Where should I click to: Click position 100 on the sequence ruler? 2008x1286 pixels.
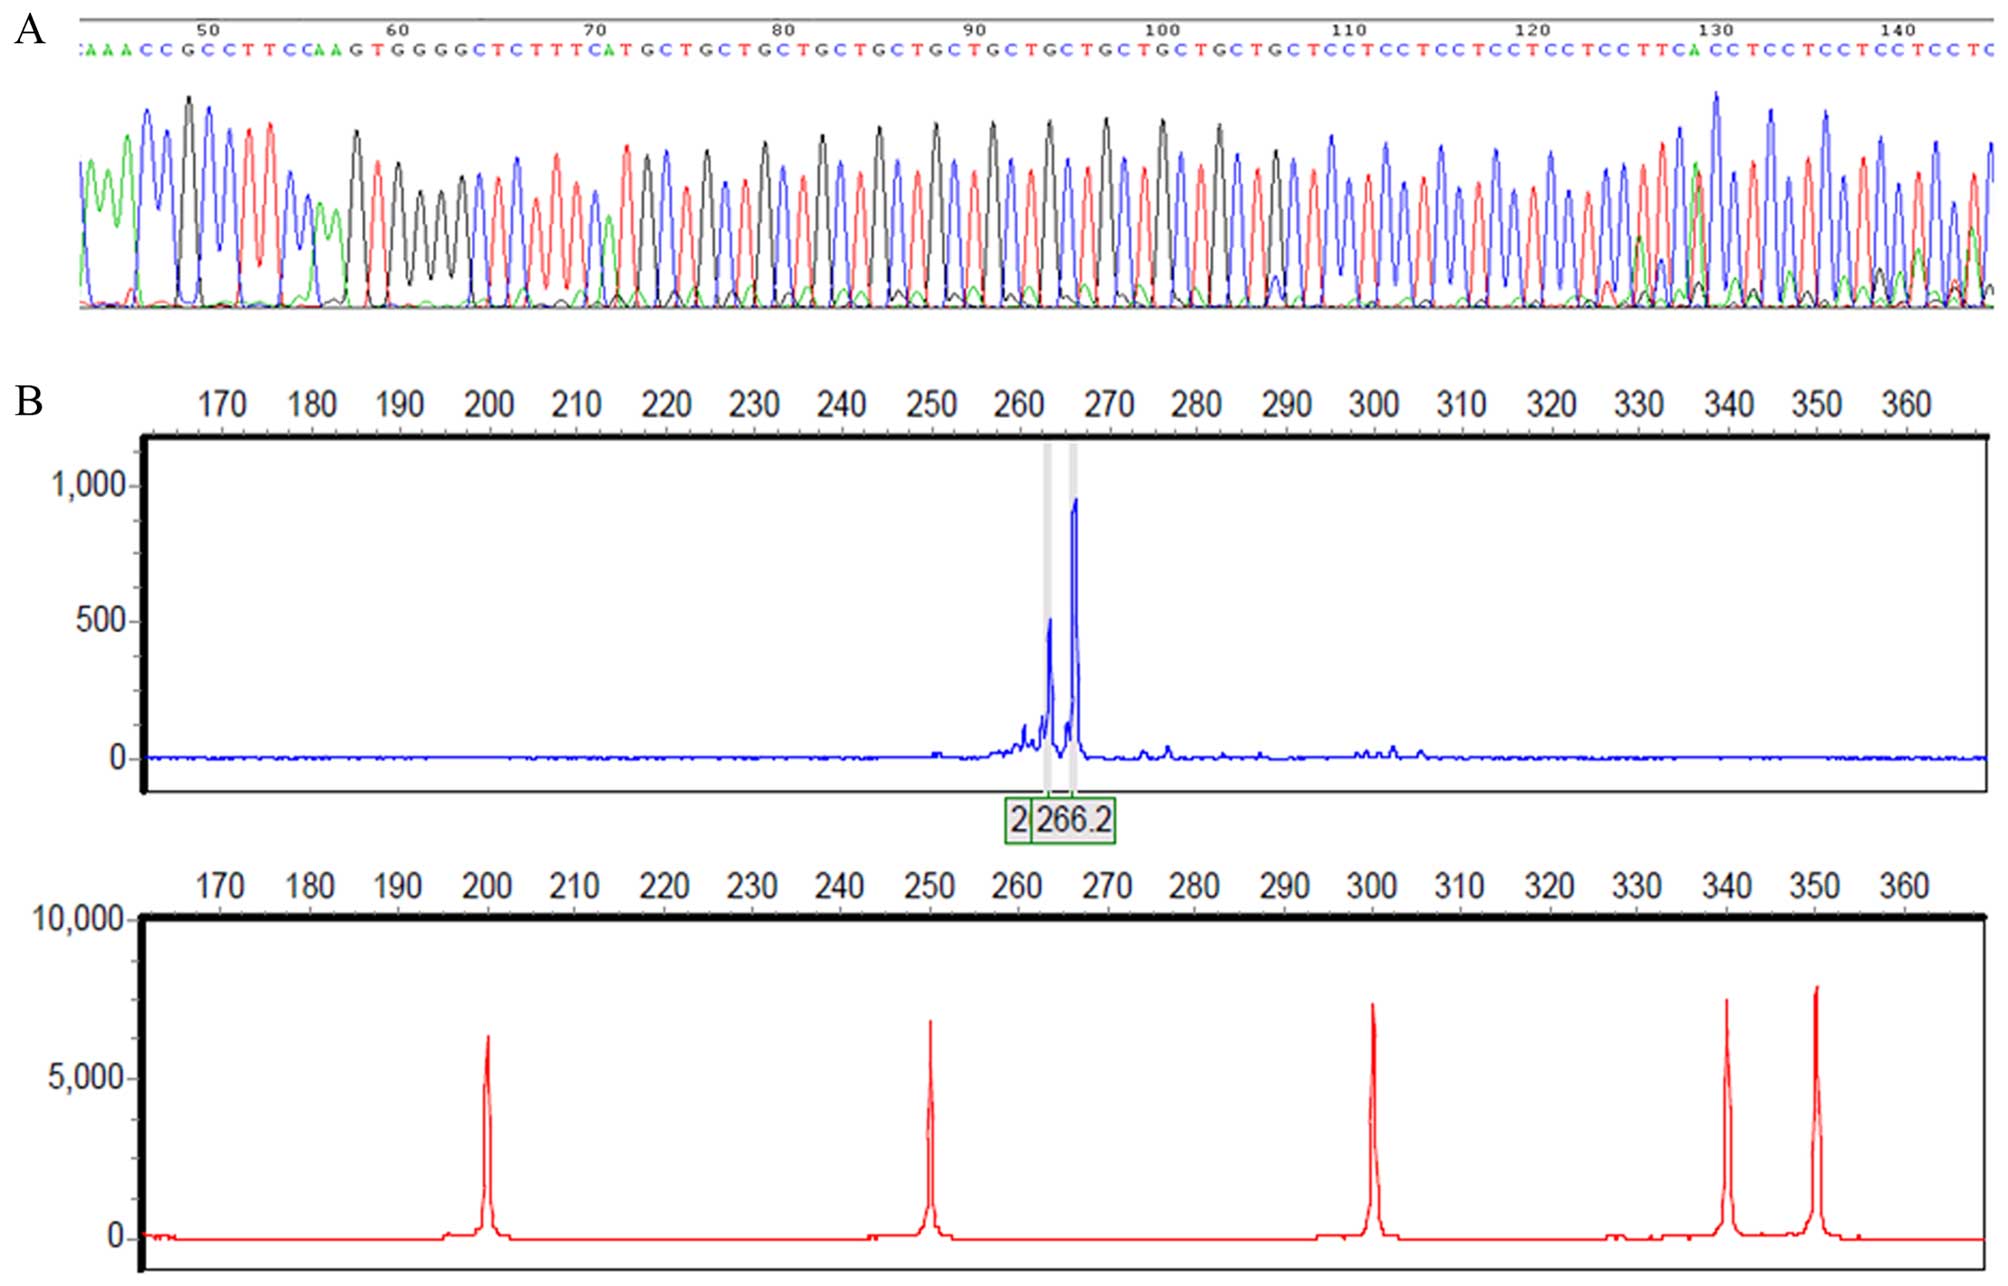pos(1161,30)
